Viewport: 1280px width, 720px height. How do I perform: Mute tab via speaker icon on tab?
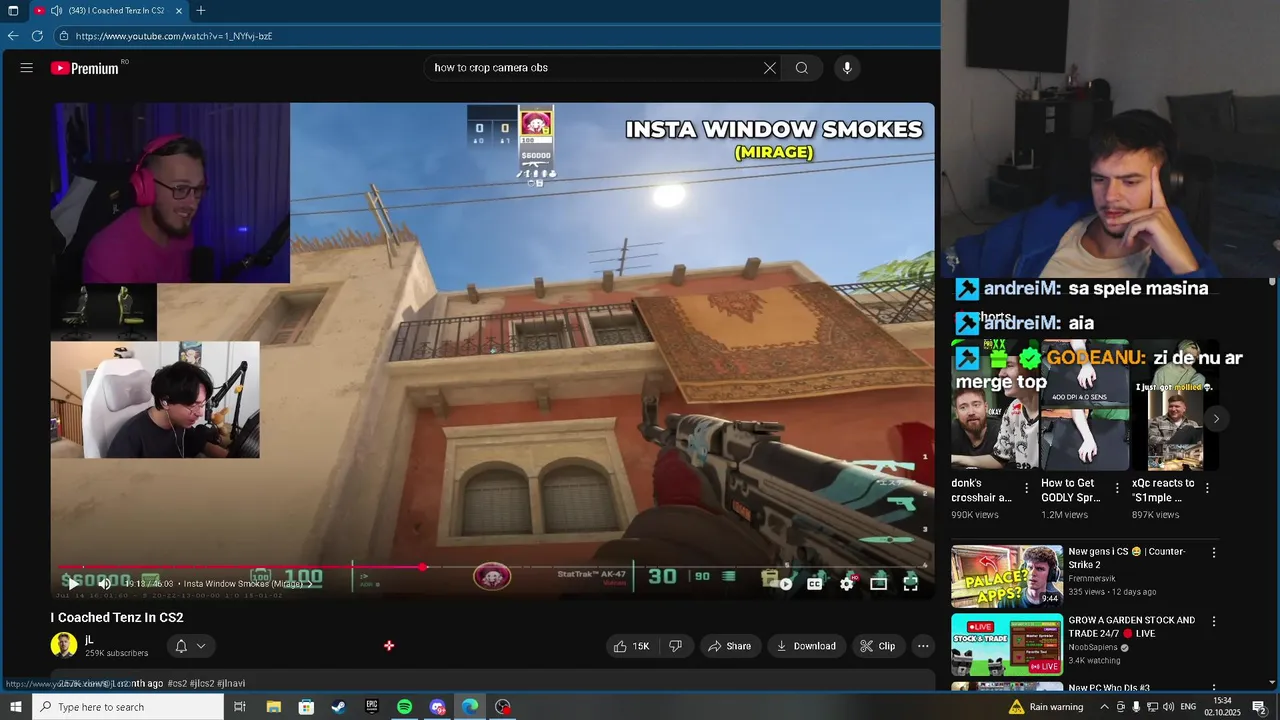(x=56, y=11)
